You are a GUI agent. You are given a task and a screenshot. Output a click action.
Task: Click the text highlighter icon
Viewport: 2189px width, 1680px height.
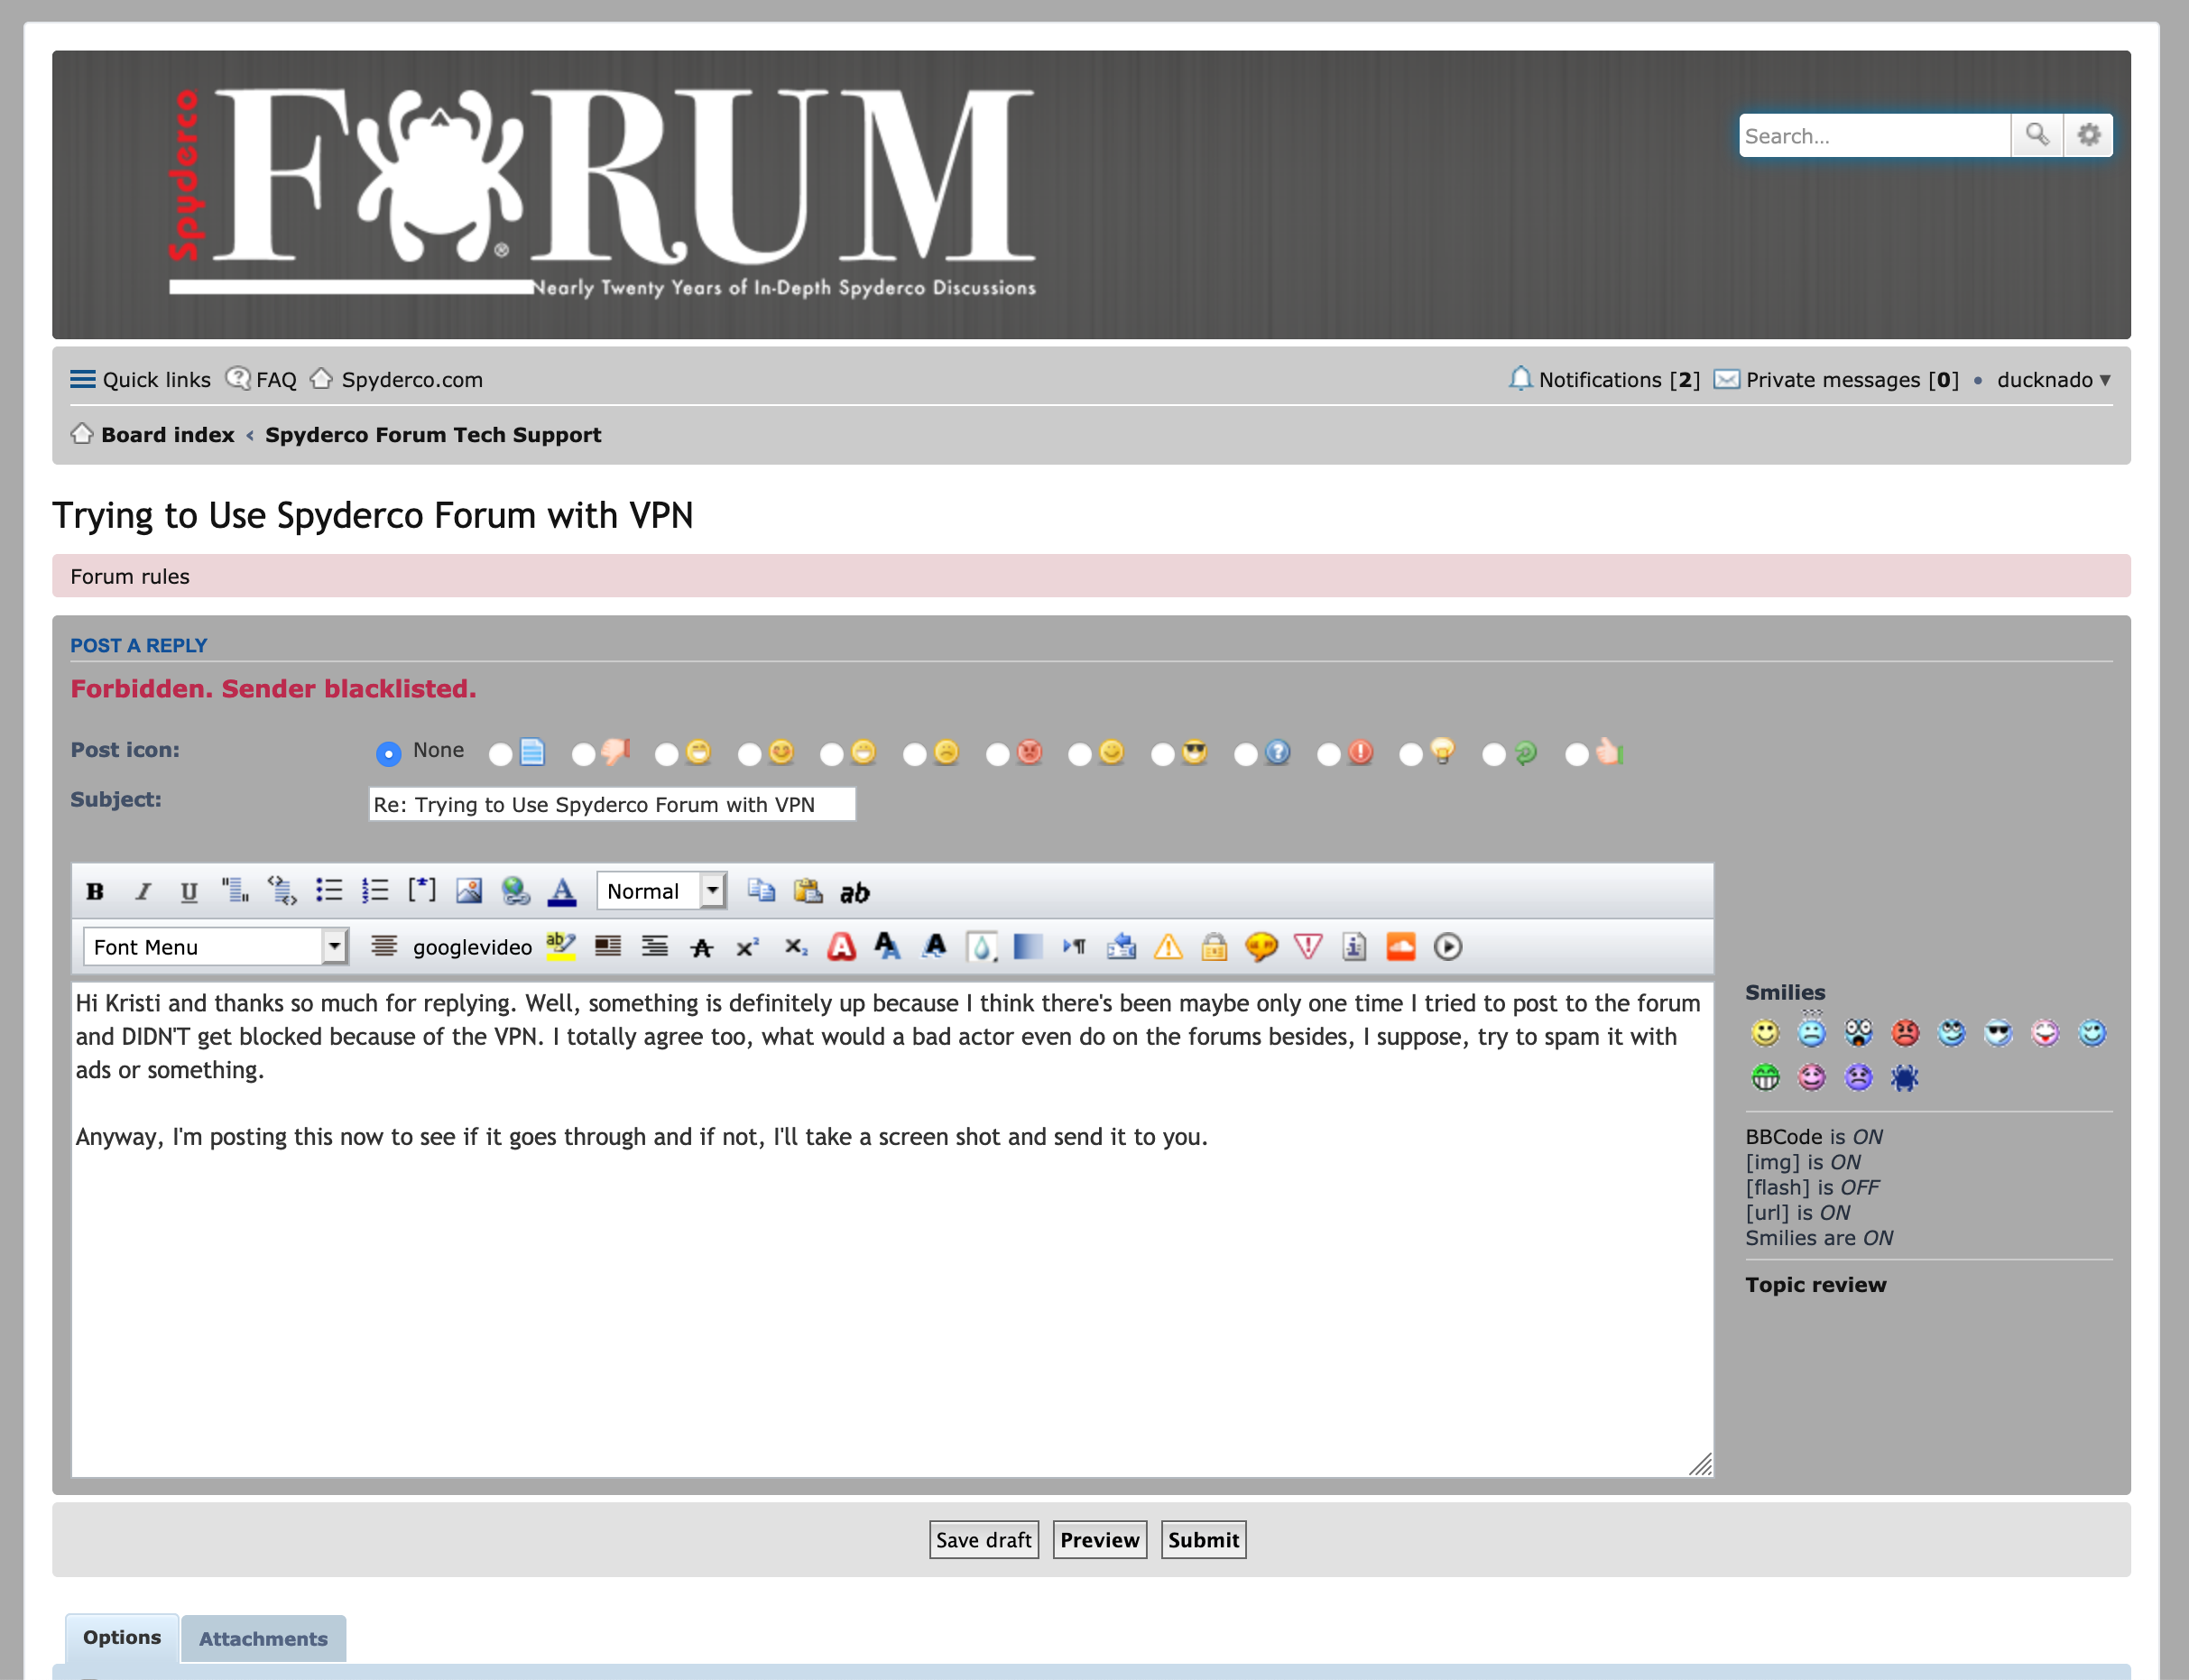click(x=560, y=946)
